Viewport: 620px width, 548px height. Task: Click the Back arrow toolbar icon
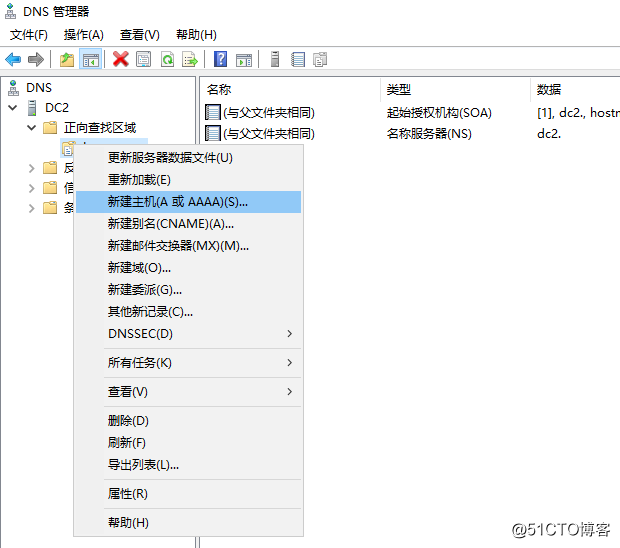pos(13,60)
